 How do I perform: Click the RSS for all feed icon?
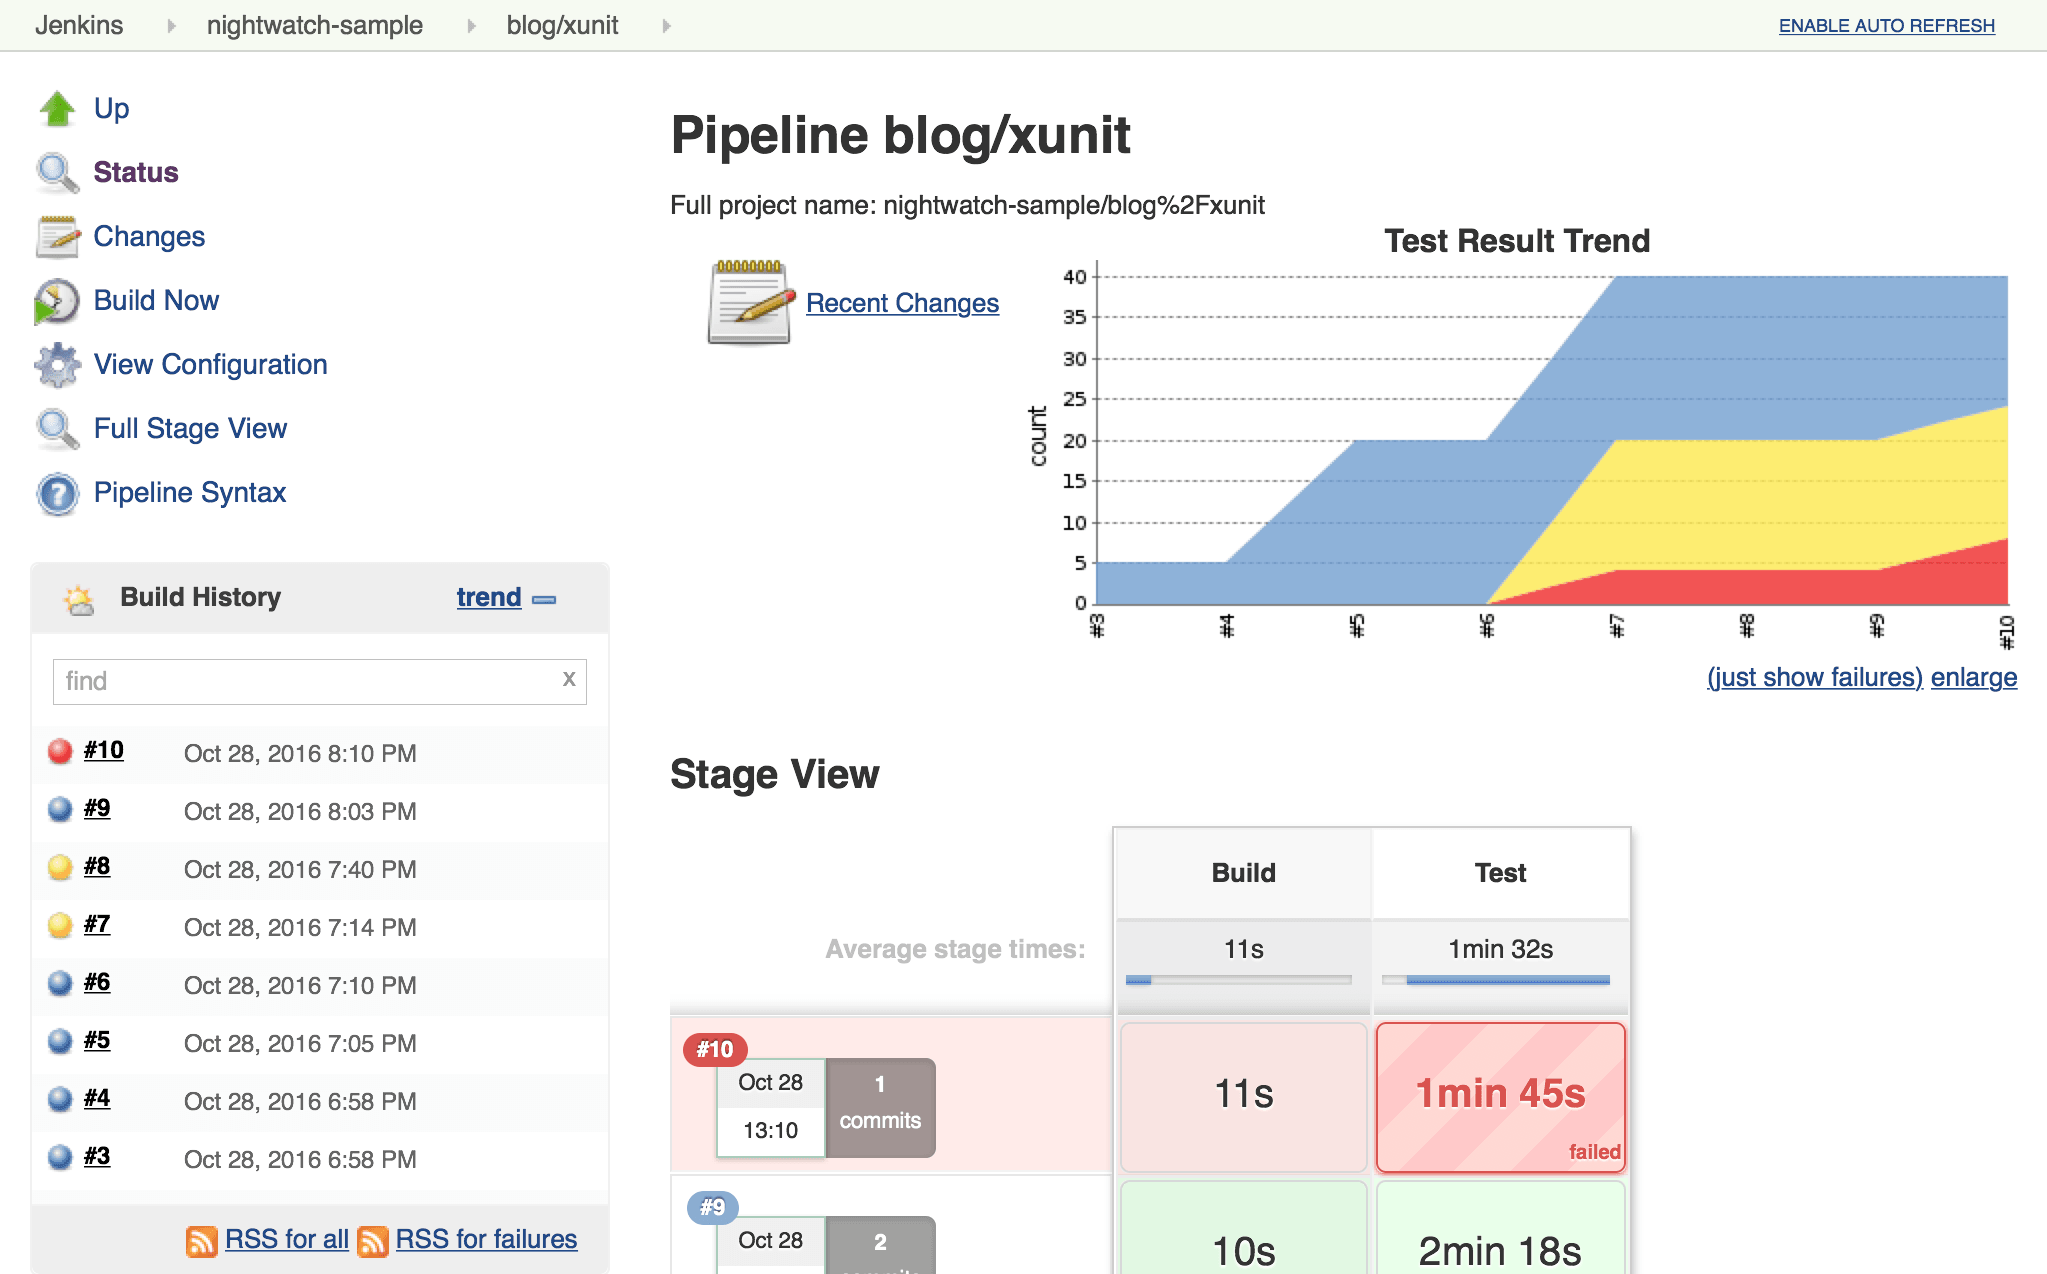pyautogui.click(x=201, y=1241)
